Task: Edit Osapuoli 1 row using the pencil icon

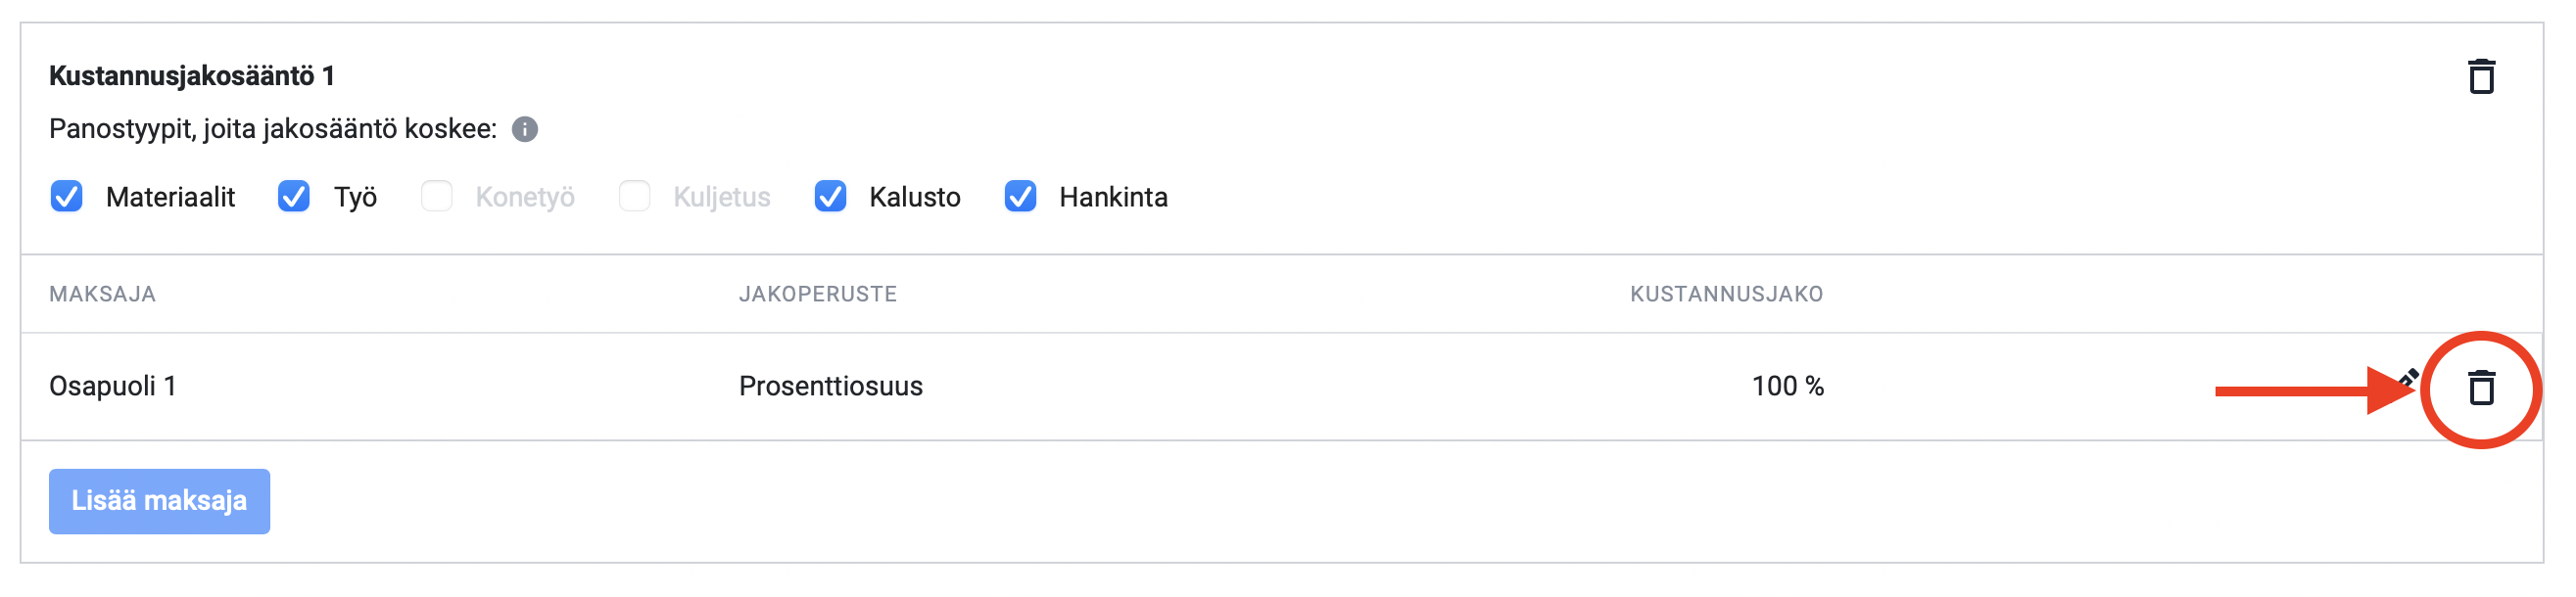Action: [x=2409, y=379]
